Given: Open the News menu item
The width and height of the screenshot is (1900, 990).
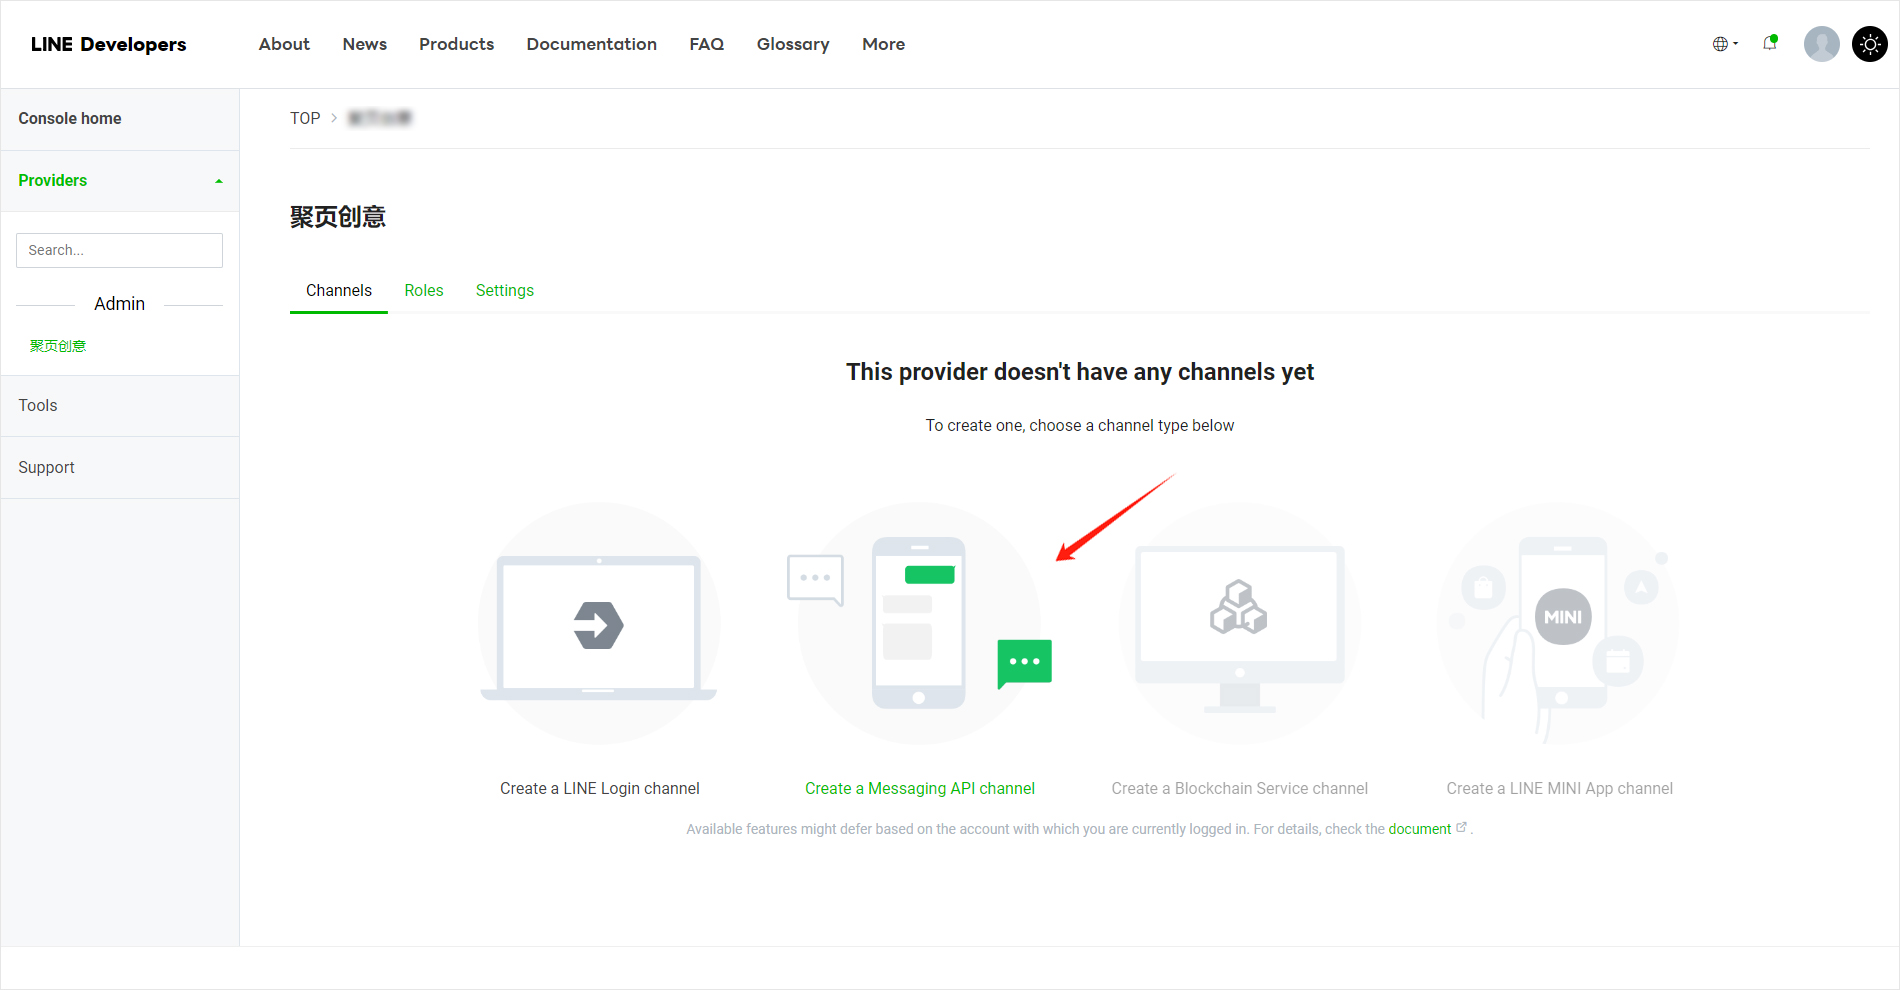Looking at the screenshot, I should (x=364, y=44).
